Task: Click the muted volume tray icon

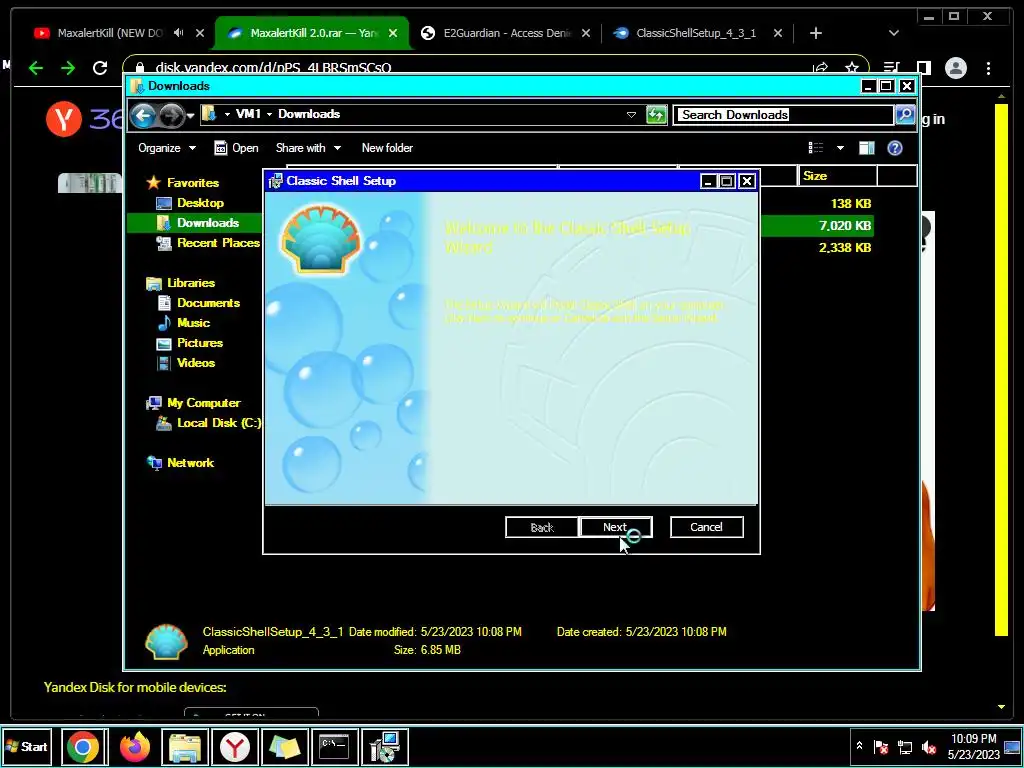Action: click(928, 746)
